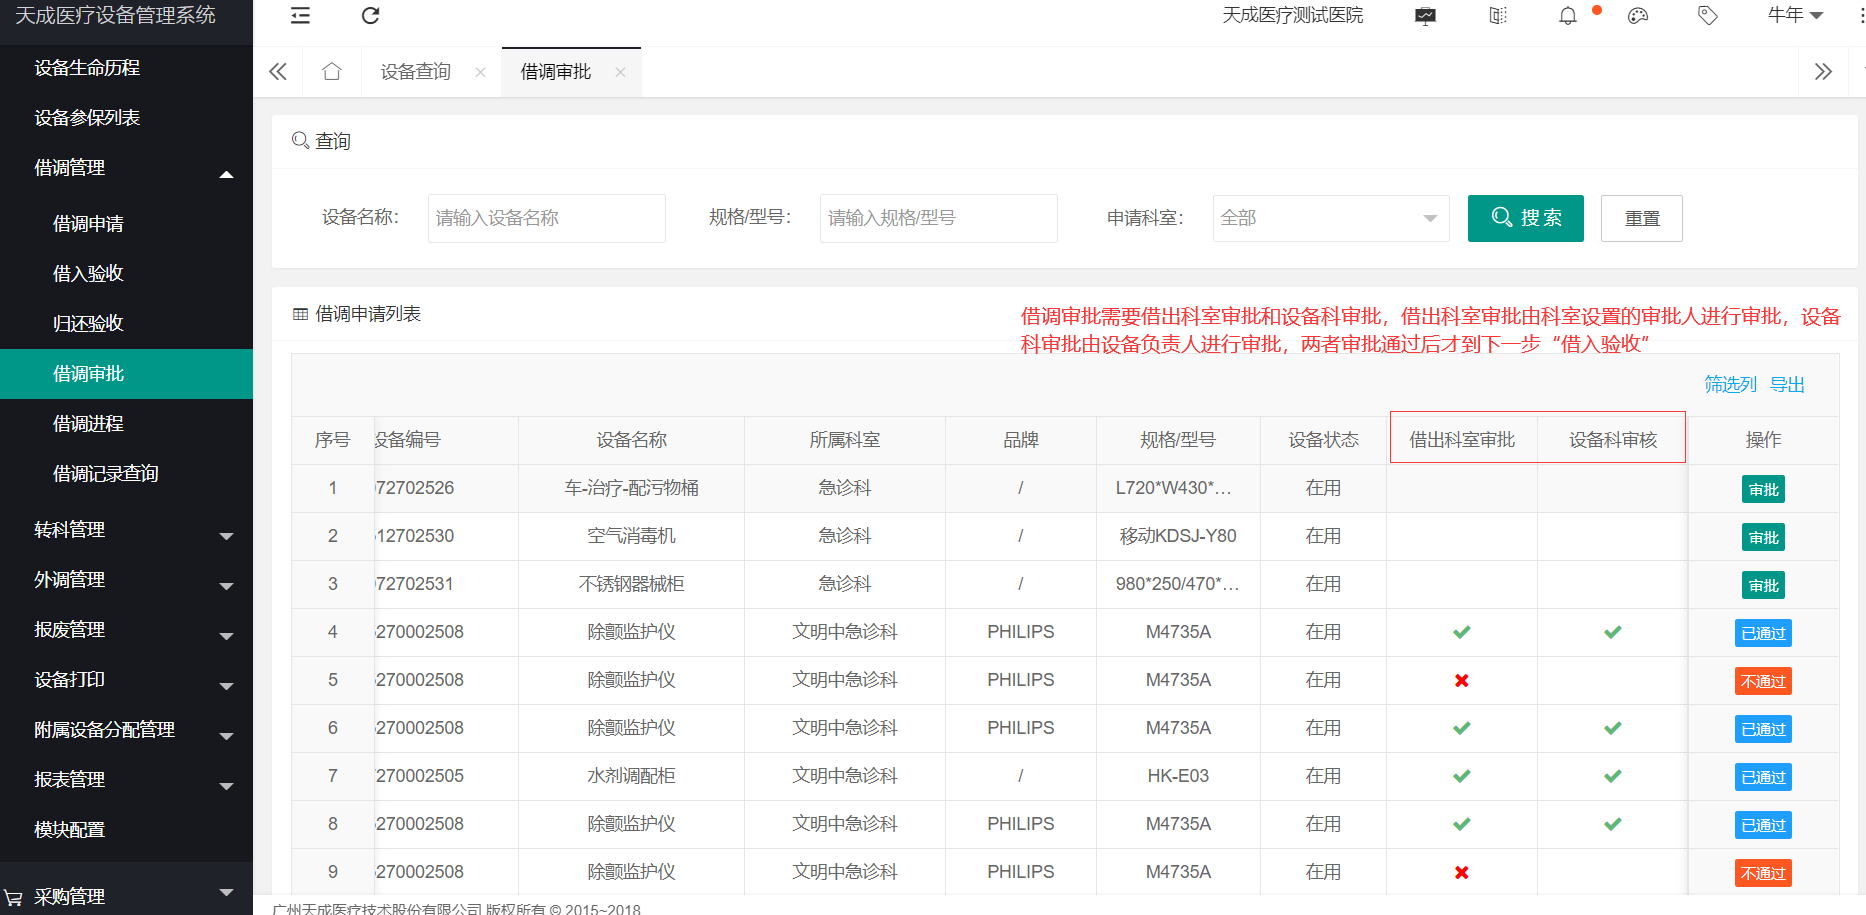
Task: Click red cross in row 9 借出科室审批
Action: pyautogui.click(x=1462, y=873)
